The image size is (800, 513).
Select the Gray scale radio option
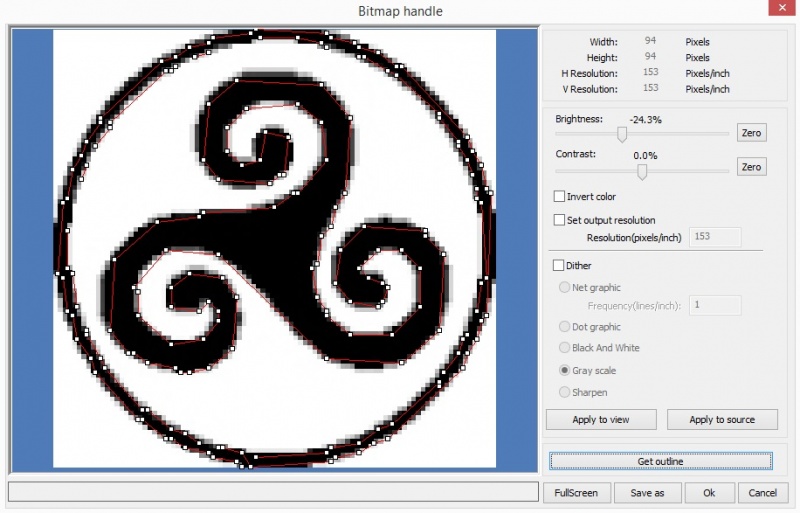(564, 370)
